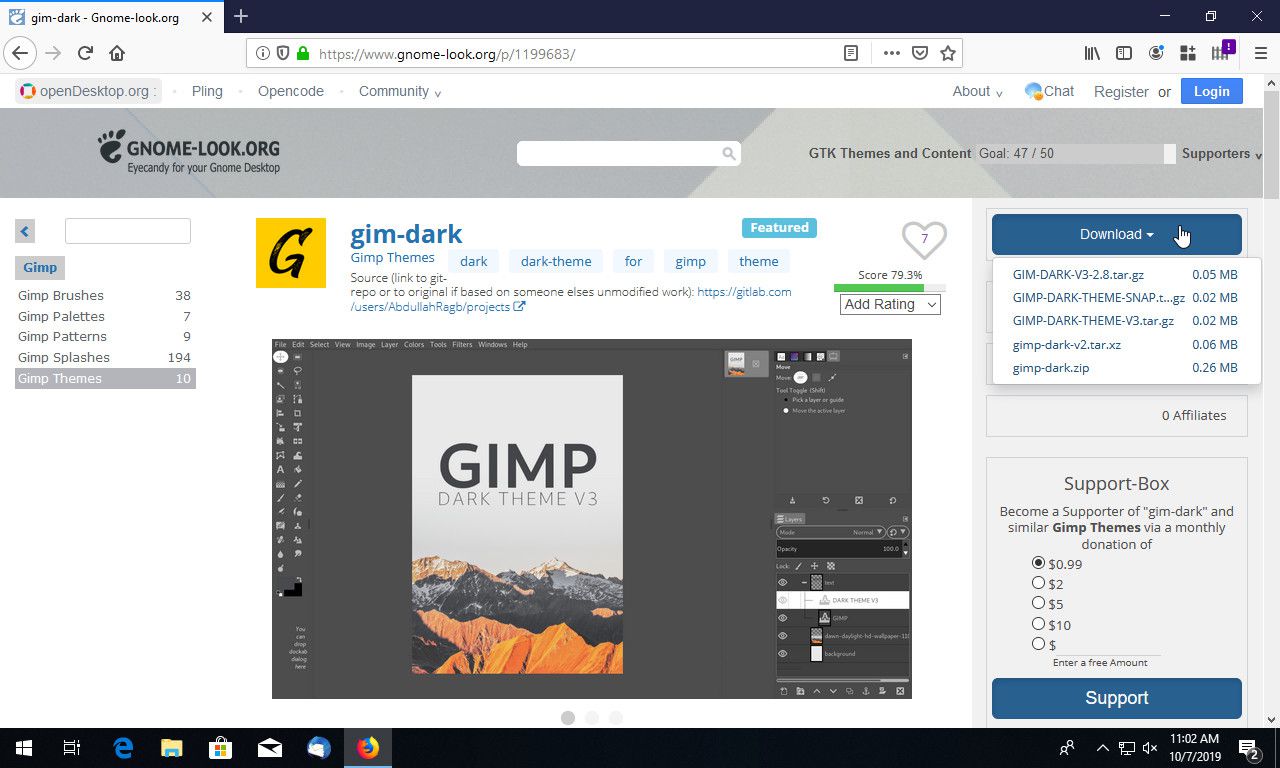This screenshot has height=768, width=1280.
Task: Click second carousel indicator dot
Action: click(592, 717)
